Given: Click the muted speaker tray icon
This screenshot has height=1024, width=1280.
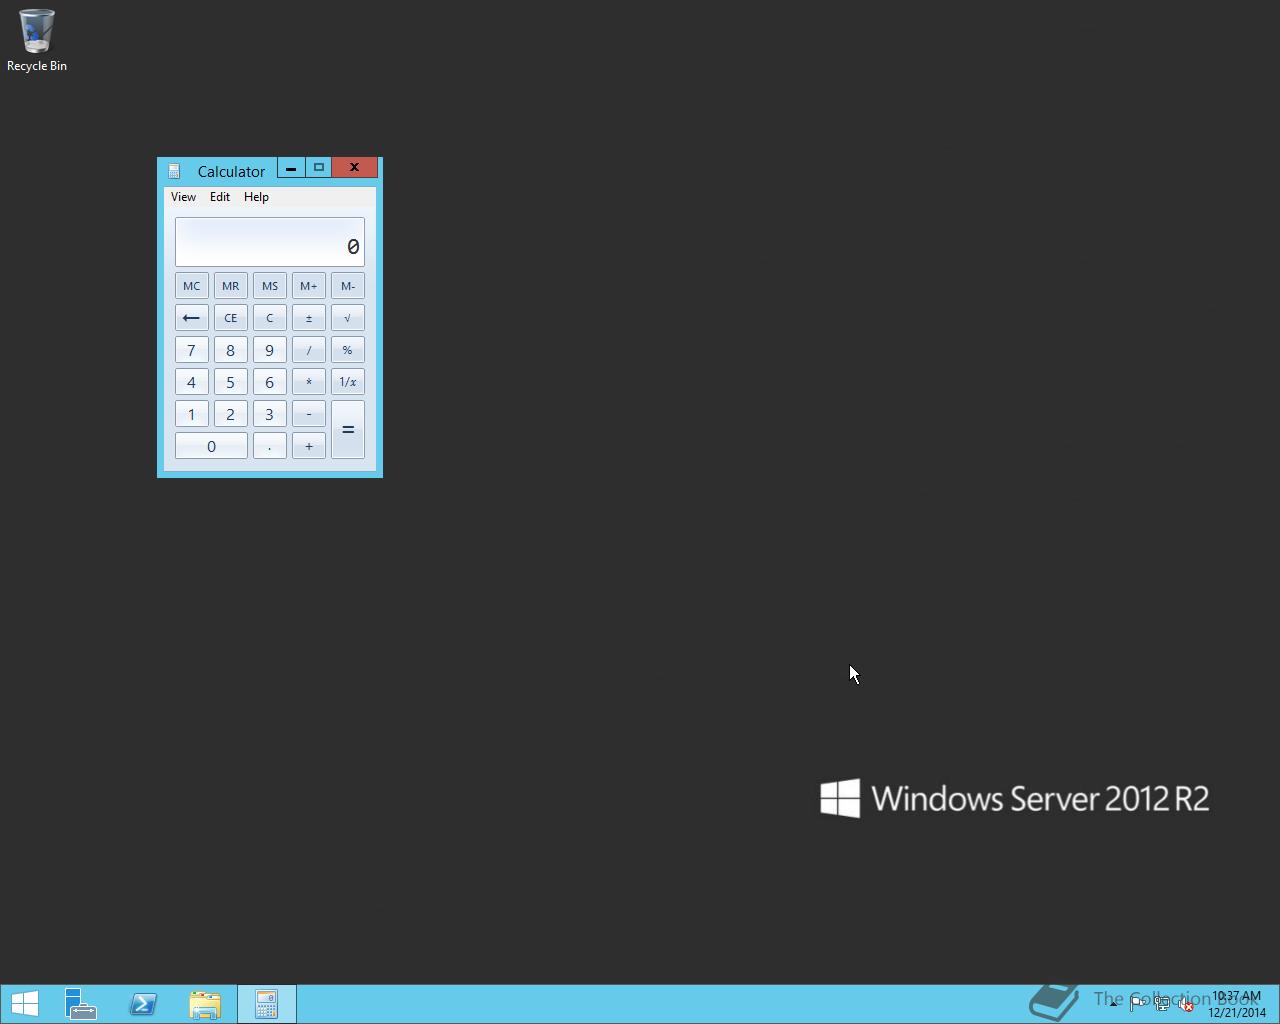Looking at the screenshot, I should [1185, 1004].
